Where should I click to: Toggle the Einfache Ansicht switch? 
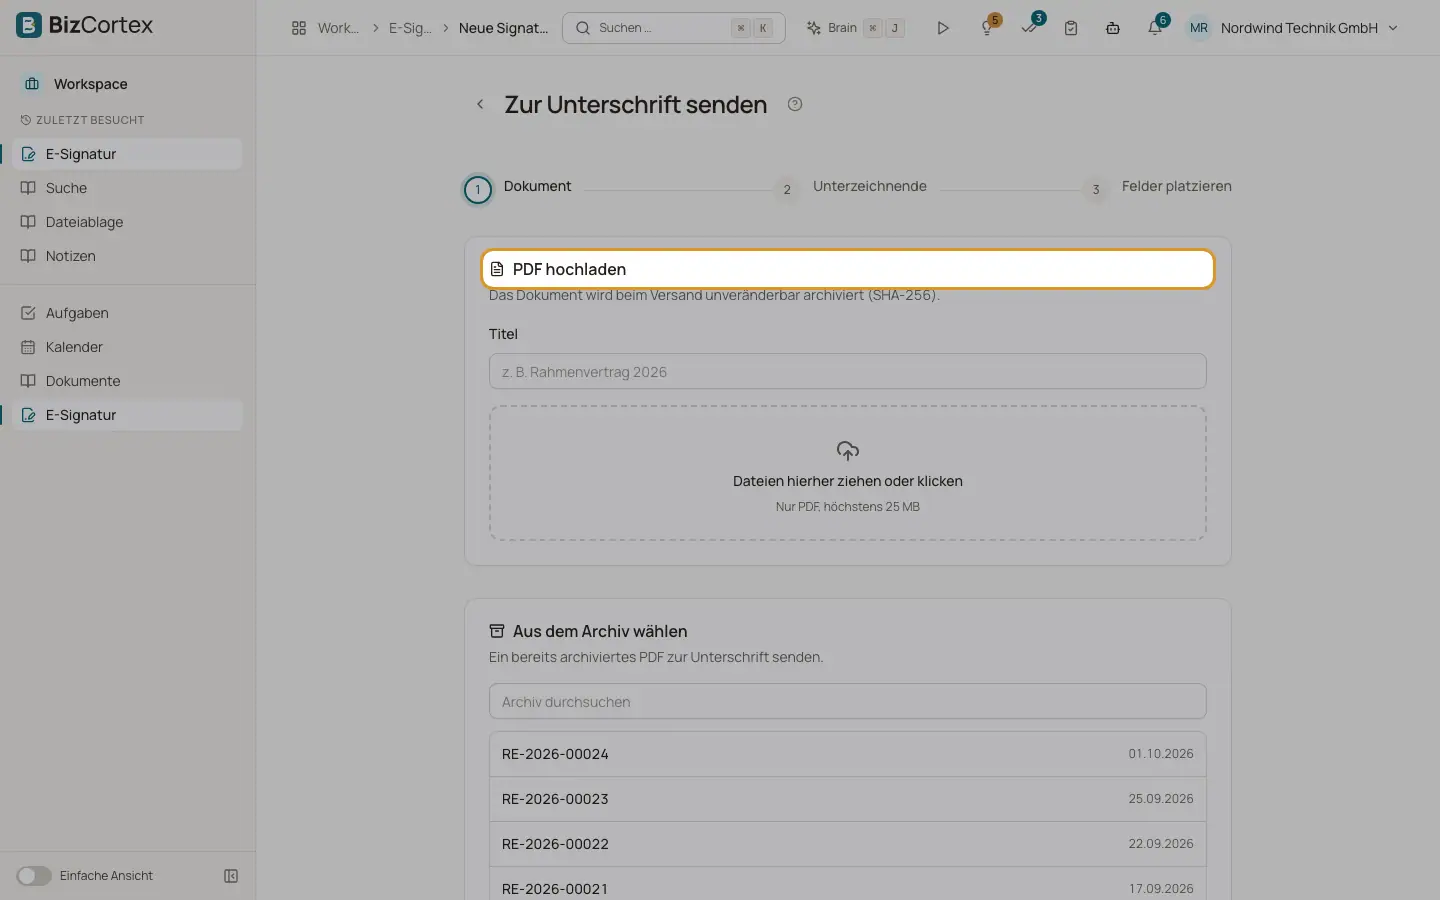[34, 876]
